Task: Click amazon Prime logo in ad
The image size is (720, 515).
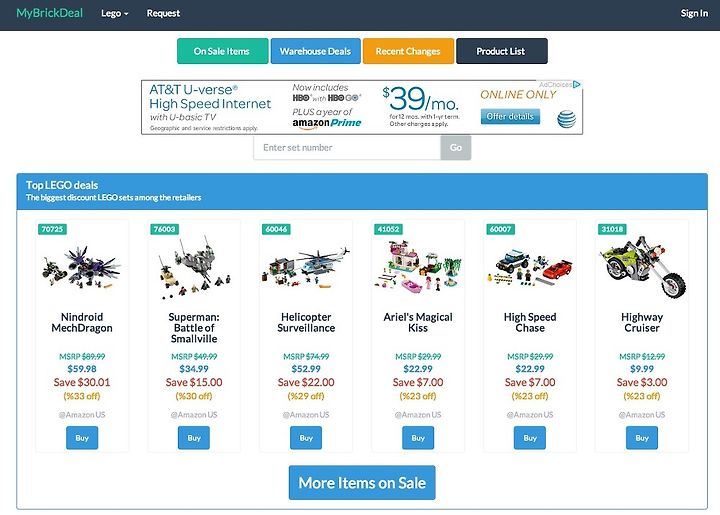Action: click(326, 123)
